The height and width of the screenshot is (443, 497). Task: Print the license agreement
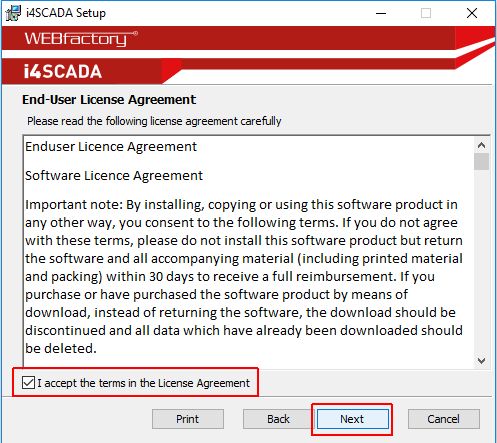(188, 419)
